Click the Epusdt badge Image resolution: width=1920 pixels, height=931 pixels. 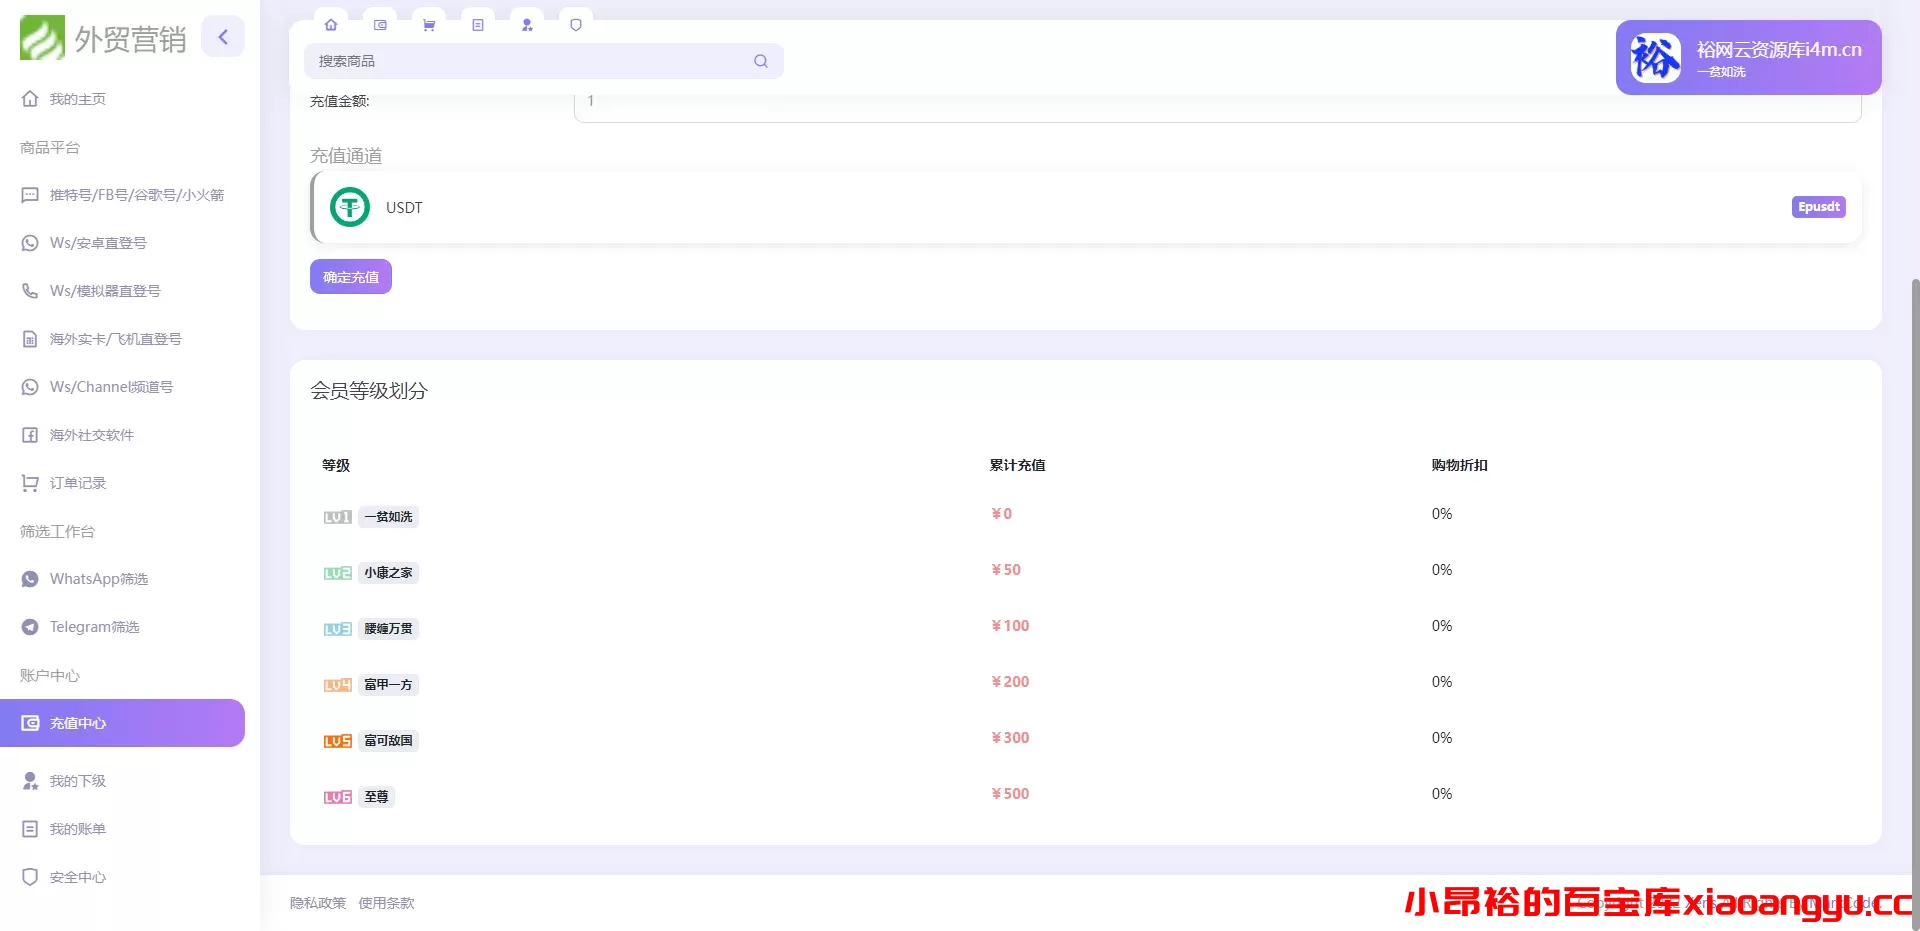[x=1818, y=207]
